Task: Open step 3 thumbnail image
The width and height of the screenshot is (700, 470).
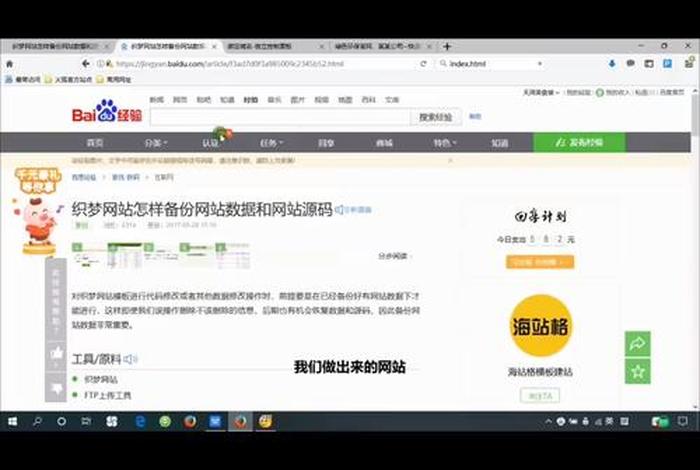Action: [161, 256]
